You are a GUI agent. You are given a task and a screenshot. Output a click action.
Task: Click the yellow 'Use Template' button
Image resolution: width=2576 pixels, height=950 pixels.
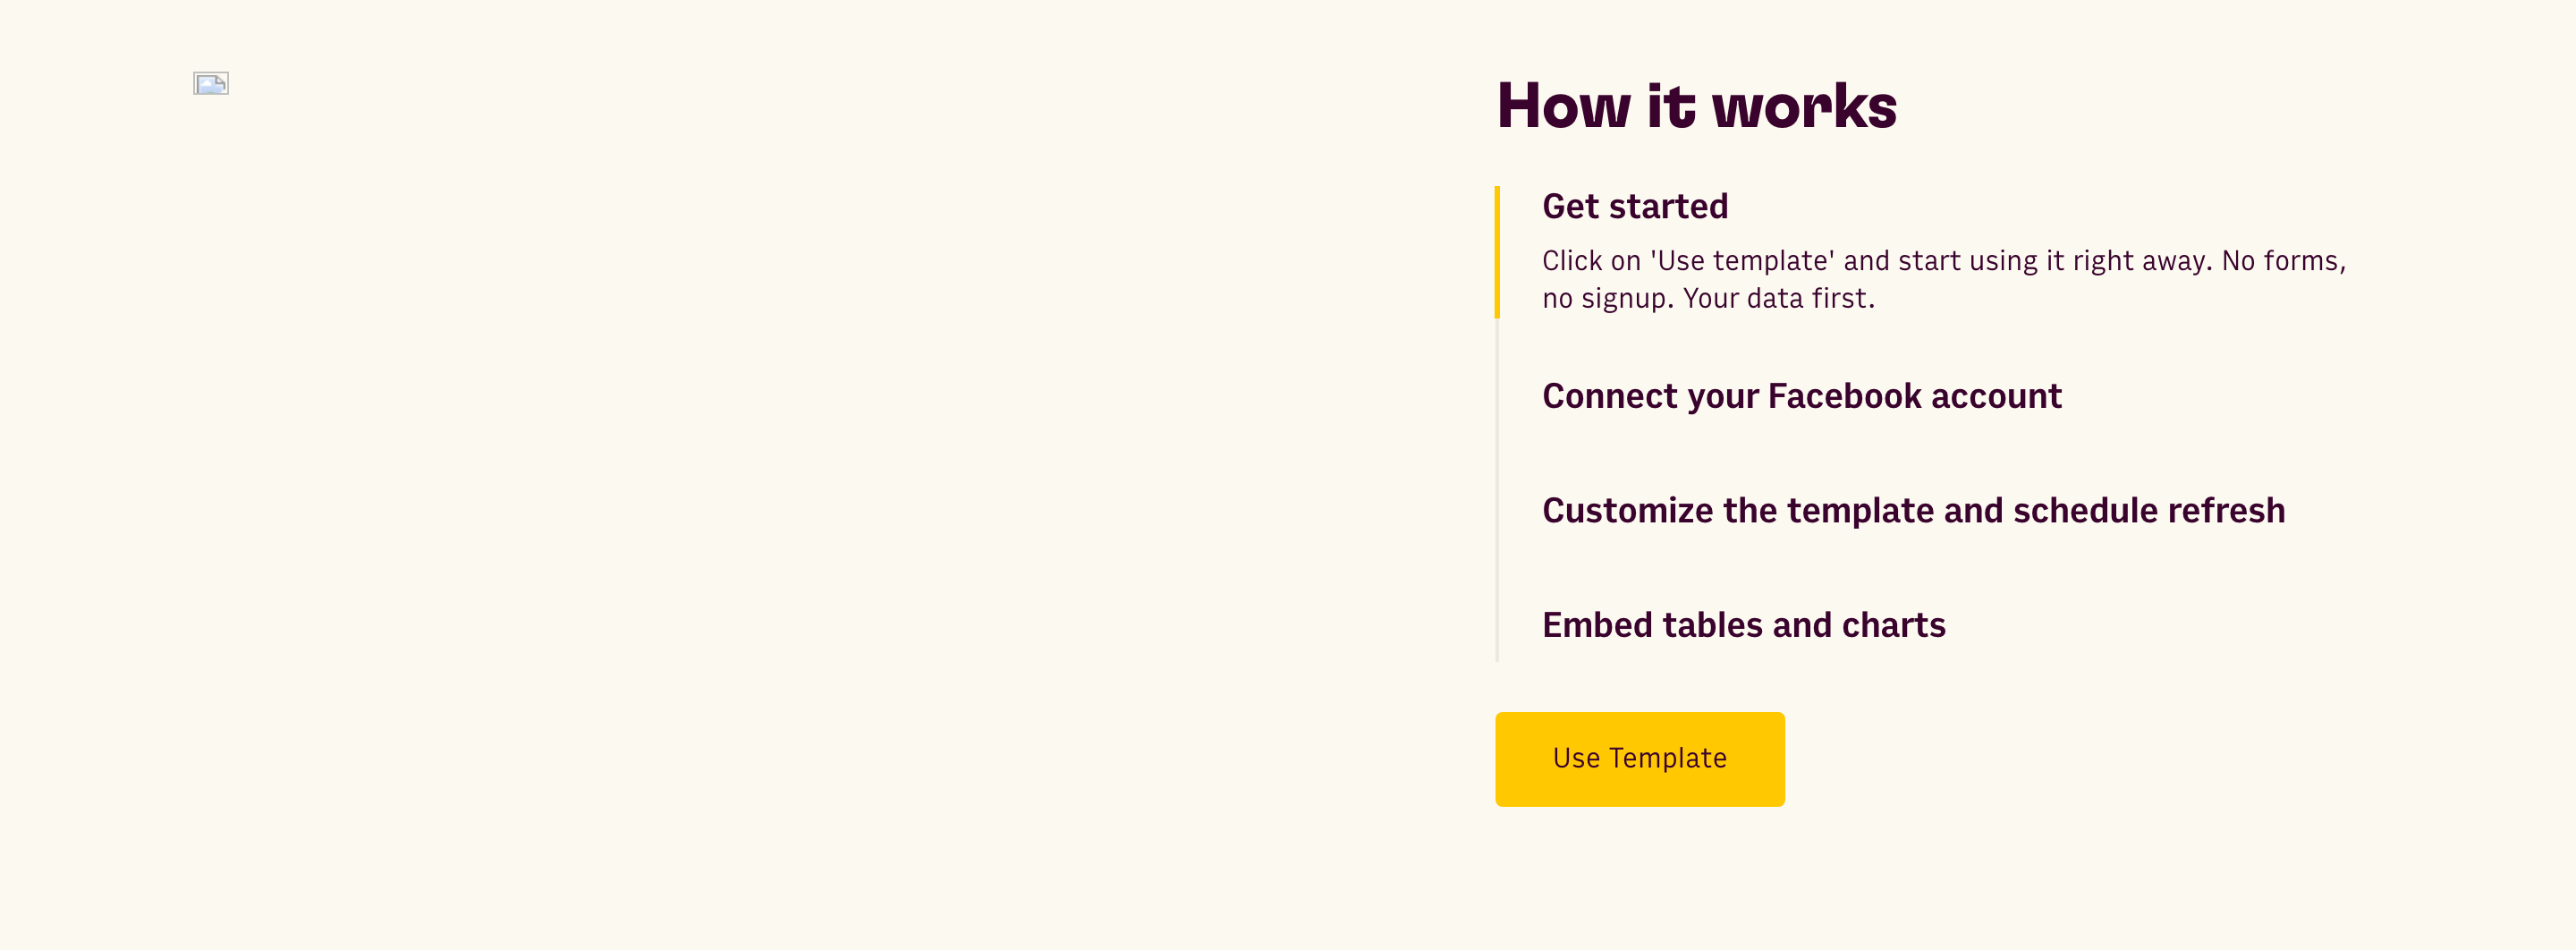(x=1639, y=759)
